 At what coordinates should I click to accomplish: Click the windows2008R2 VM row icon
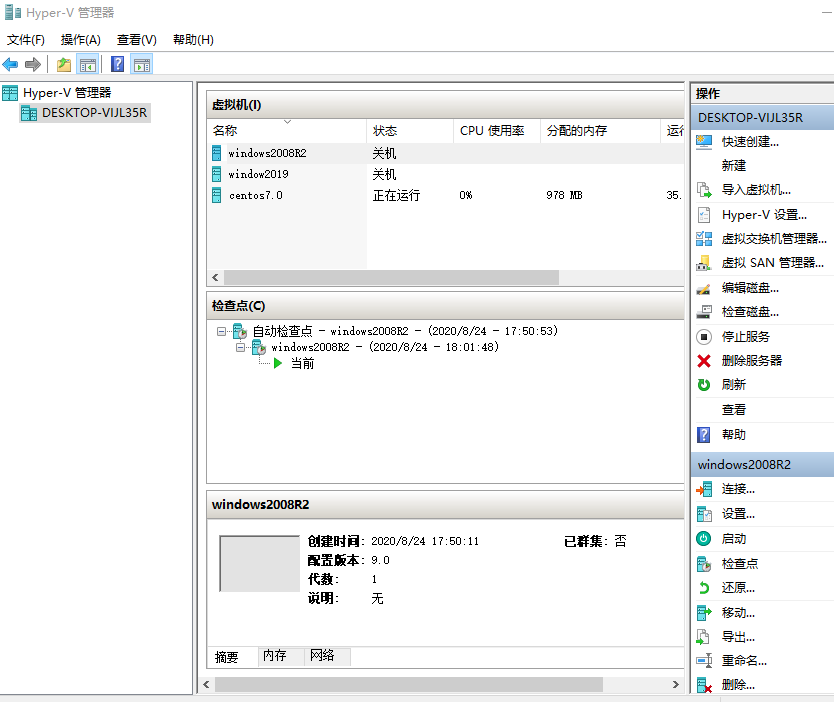216,153
